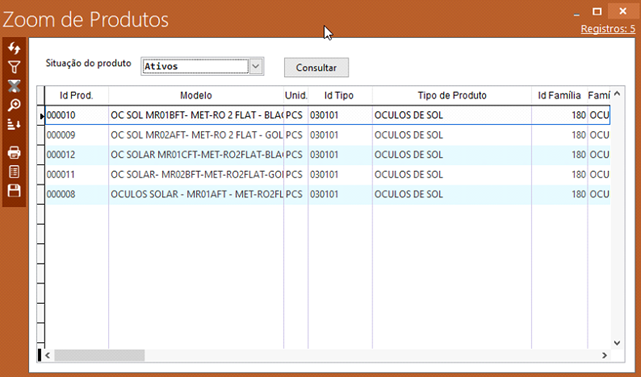Open the filter funnel icon
This screenshot has width=641, height=377.
pos(14,67)
